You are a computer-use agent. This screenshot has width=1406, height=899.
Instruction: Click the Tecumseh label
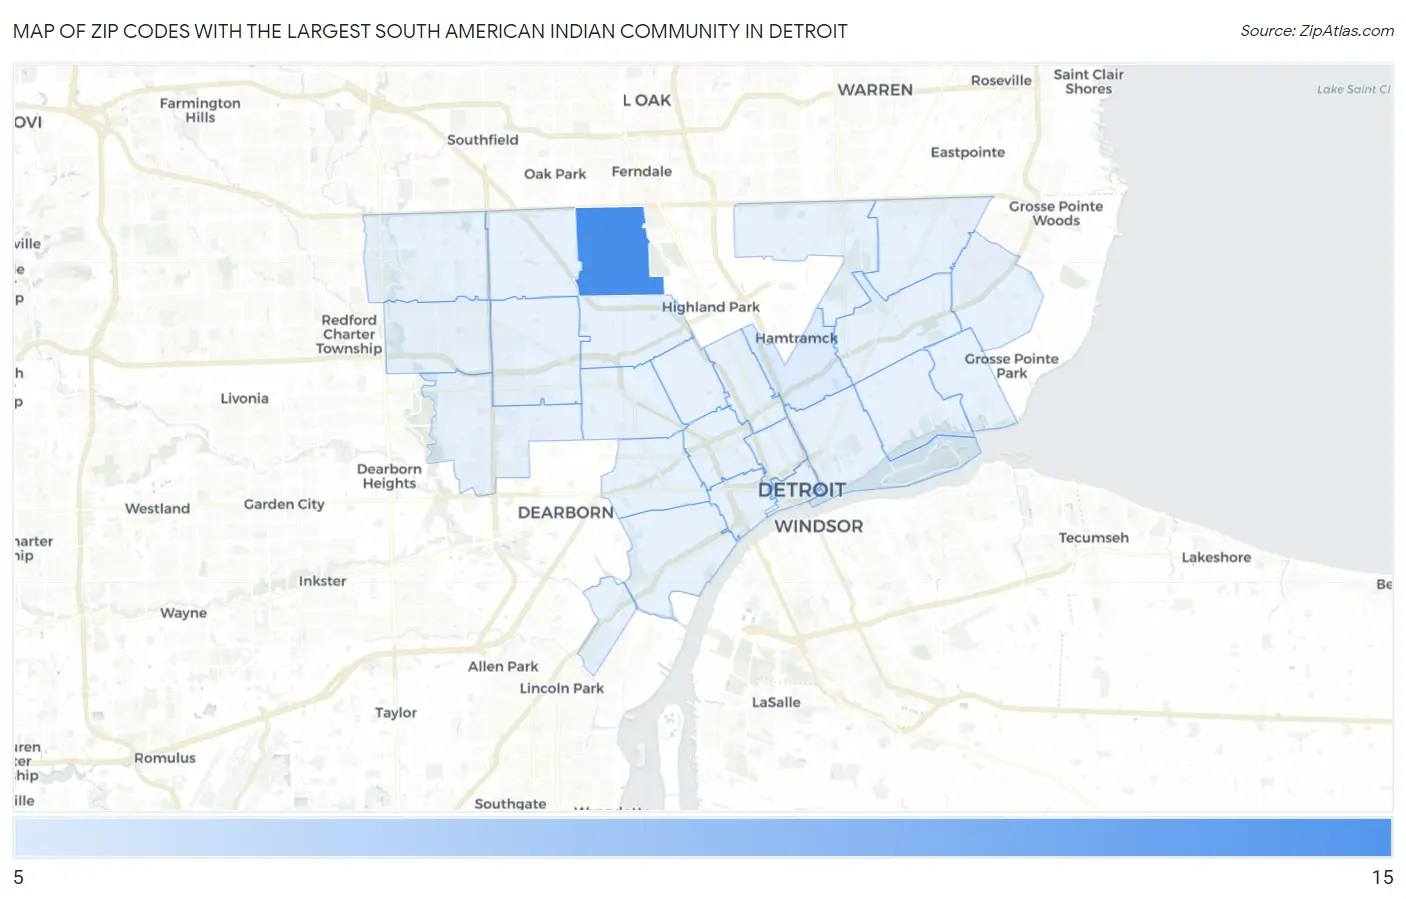coord(1093,538)
